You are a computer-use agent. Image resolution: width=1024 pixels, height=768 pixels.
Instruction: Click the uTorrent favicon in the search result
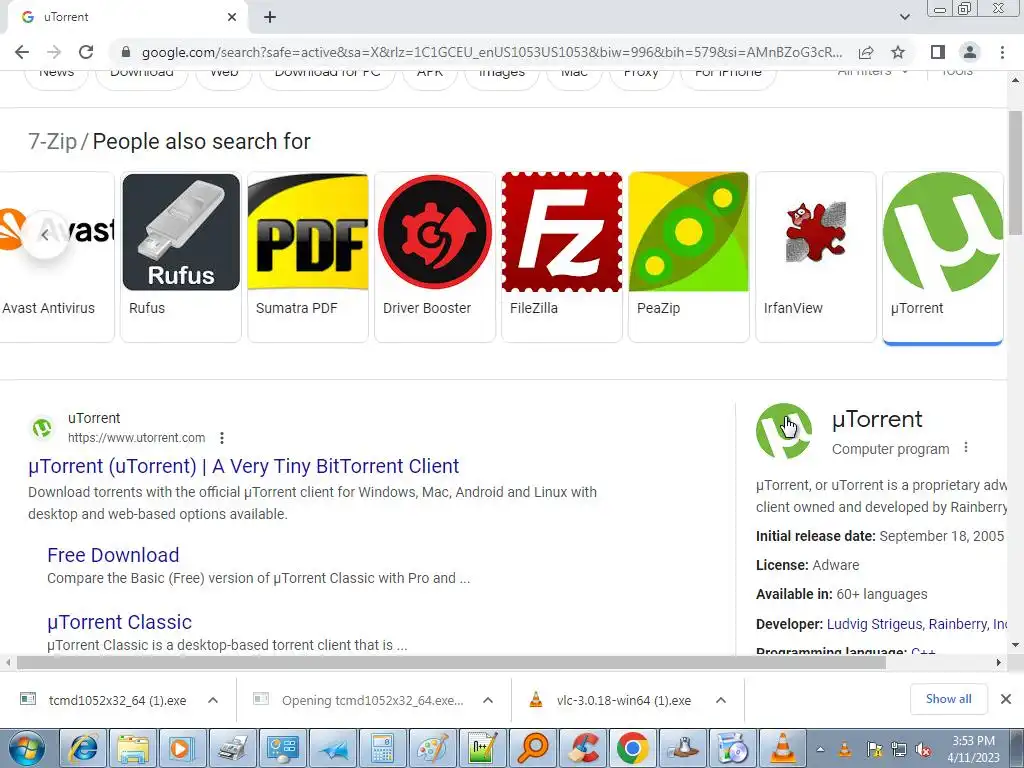[x=42, y=428]
